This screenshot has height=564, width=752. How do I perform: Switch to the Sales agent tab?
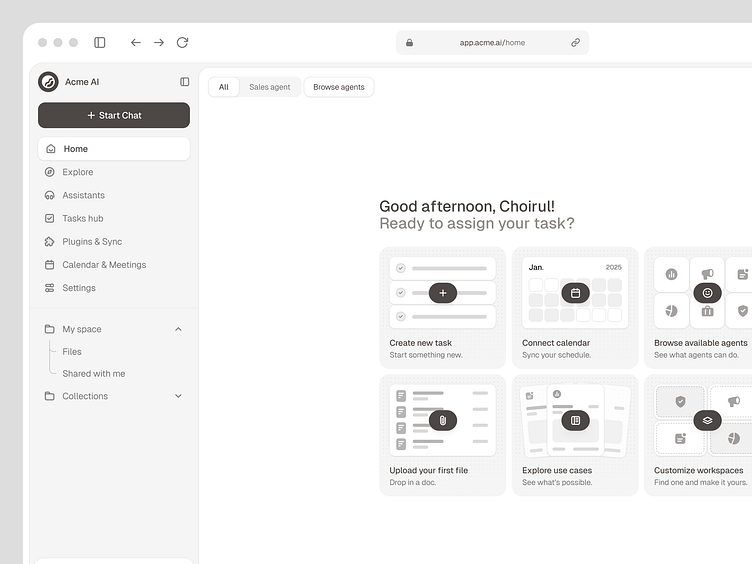(x=269, y=87)
